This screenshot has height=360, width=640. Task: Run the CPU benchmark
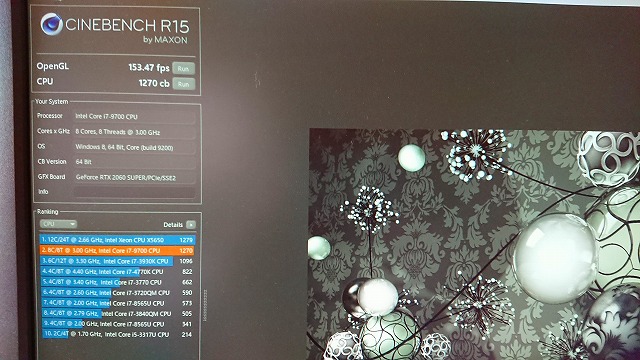coord(183,84)
